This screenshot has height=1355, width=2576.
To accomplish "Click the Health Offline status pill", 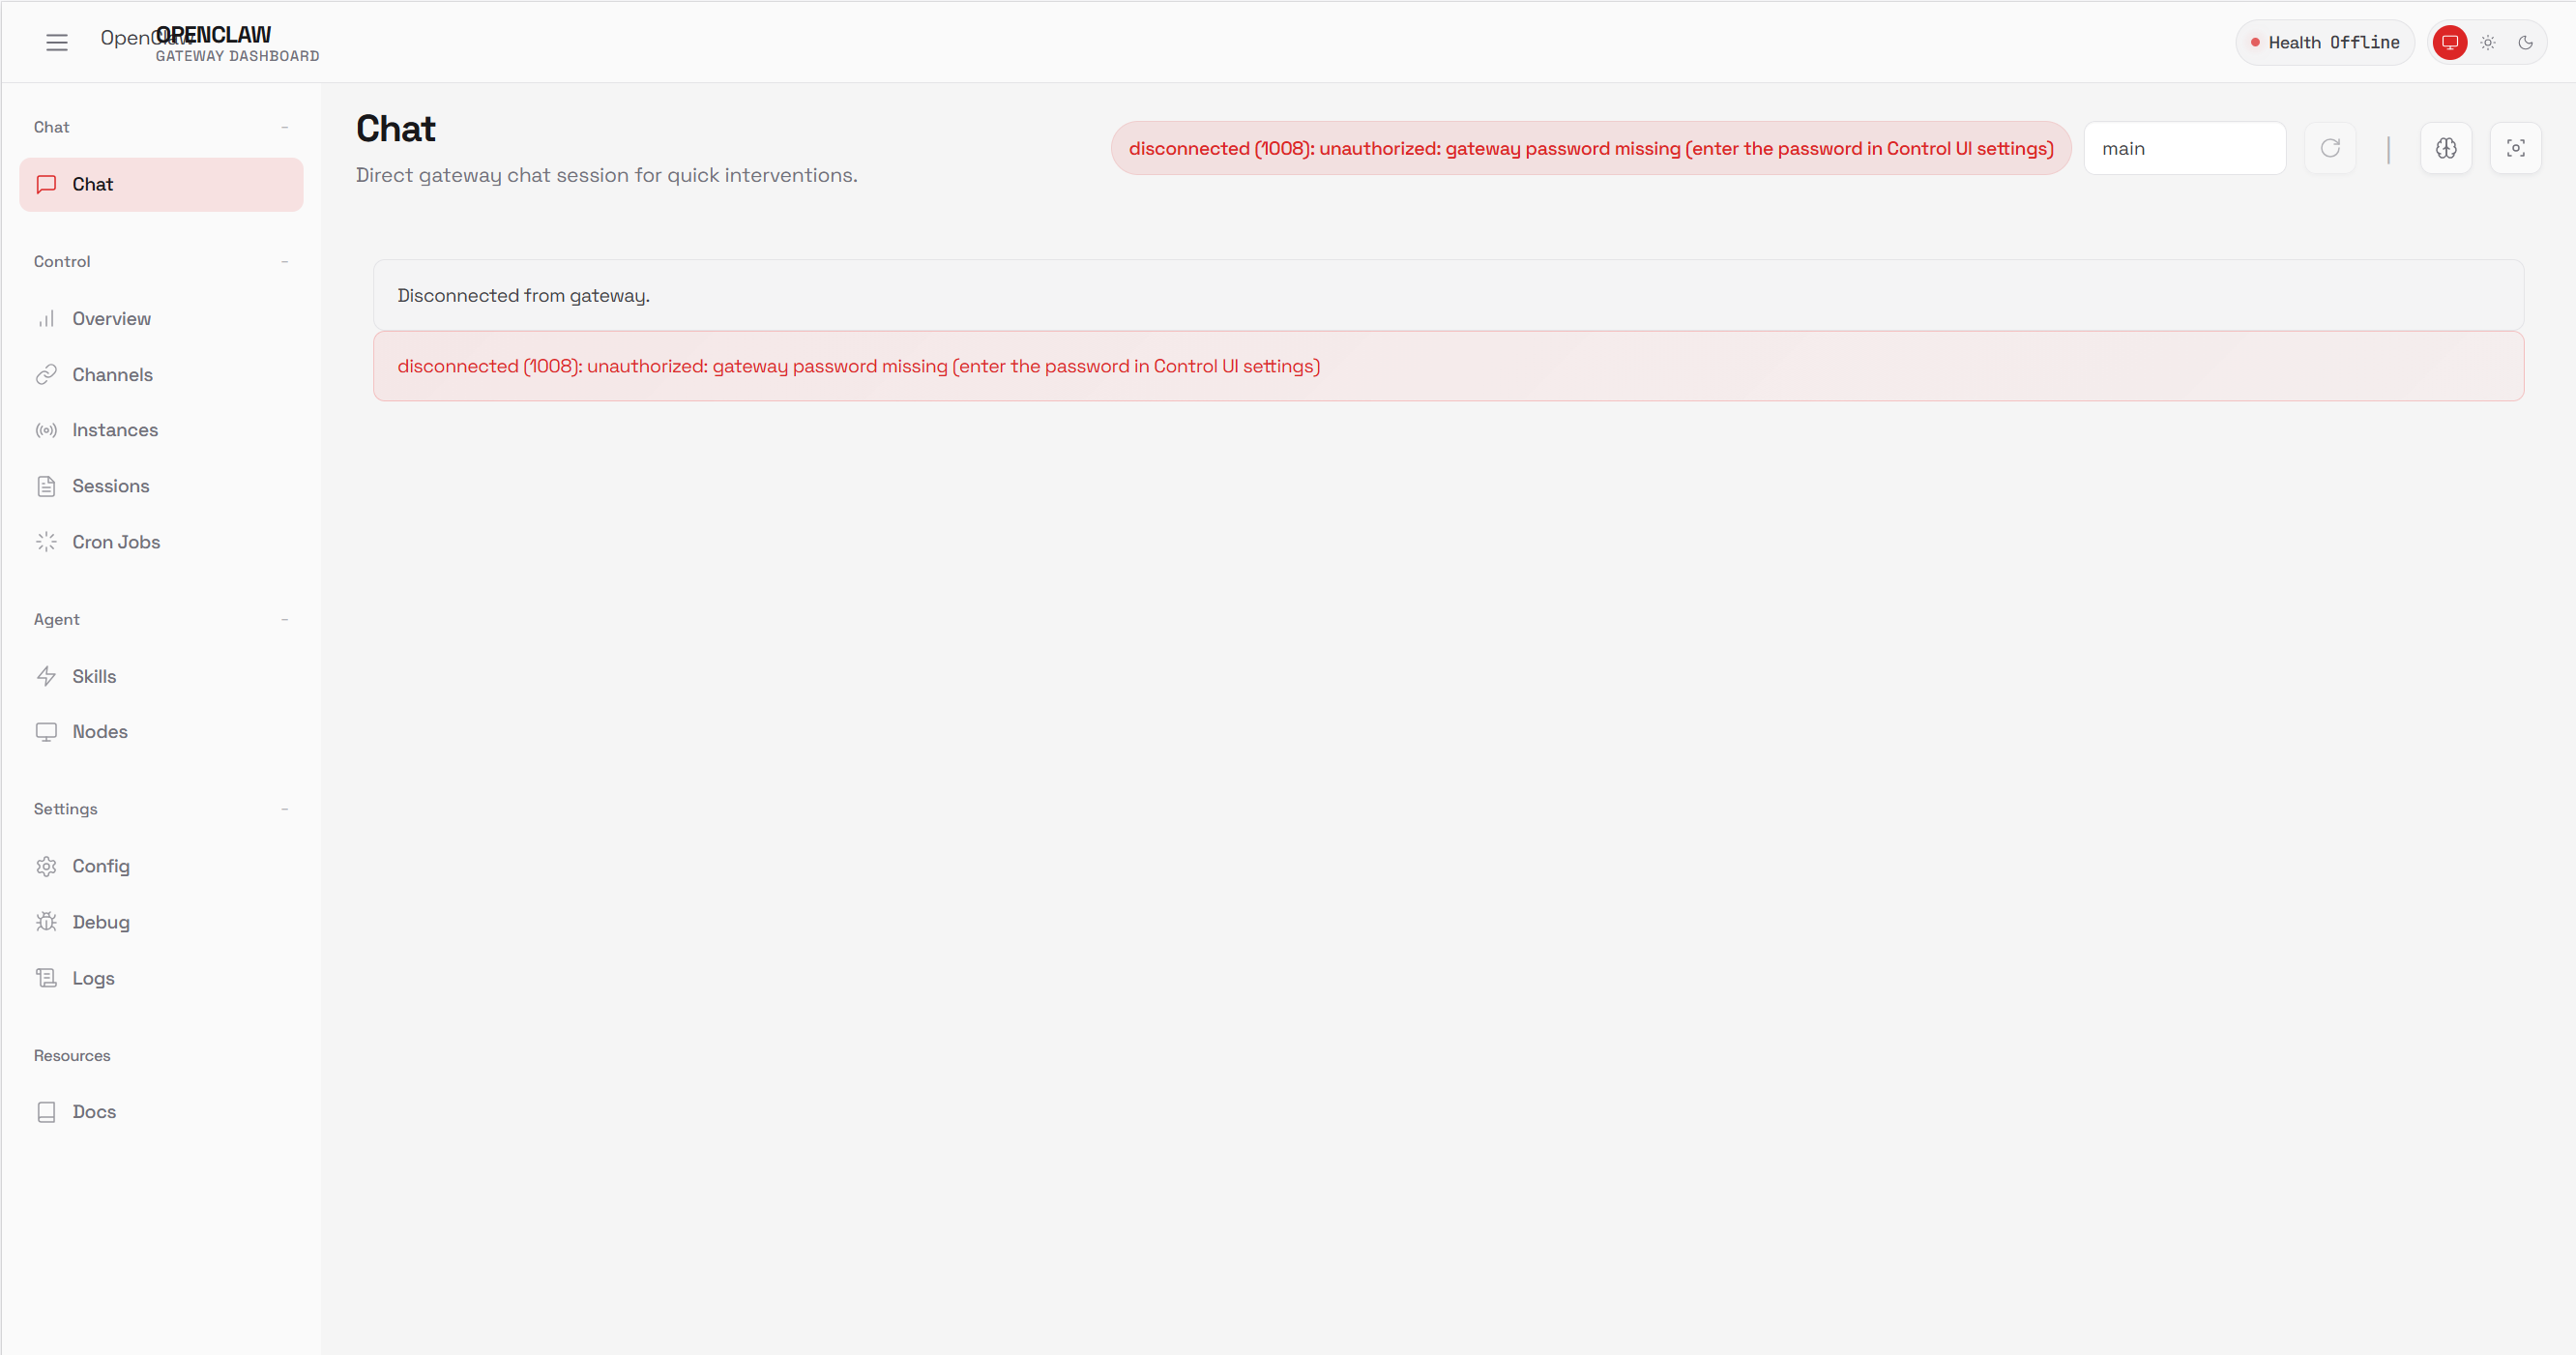I will click(2325, 42).
